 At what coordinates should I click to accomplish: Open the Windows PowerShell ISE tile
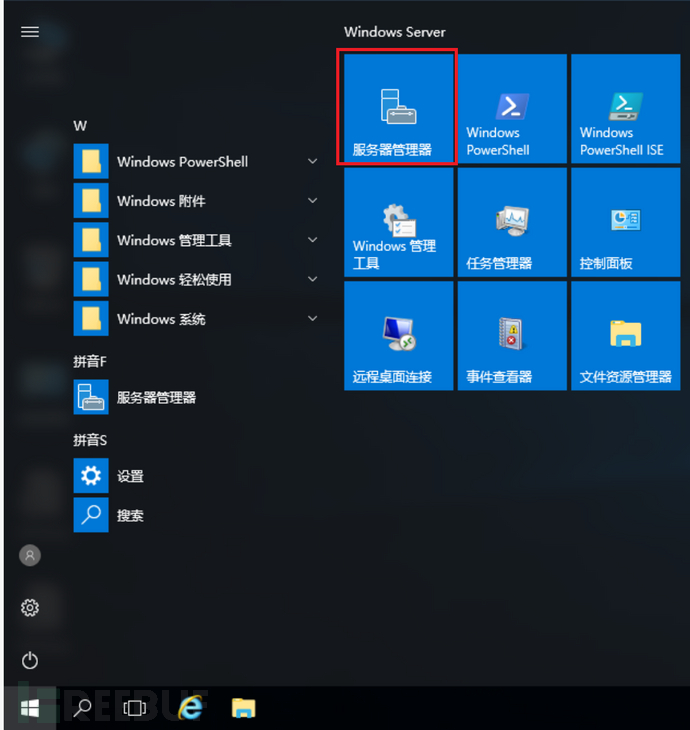626,108
